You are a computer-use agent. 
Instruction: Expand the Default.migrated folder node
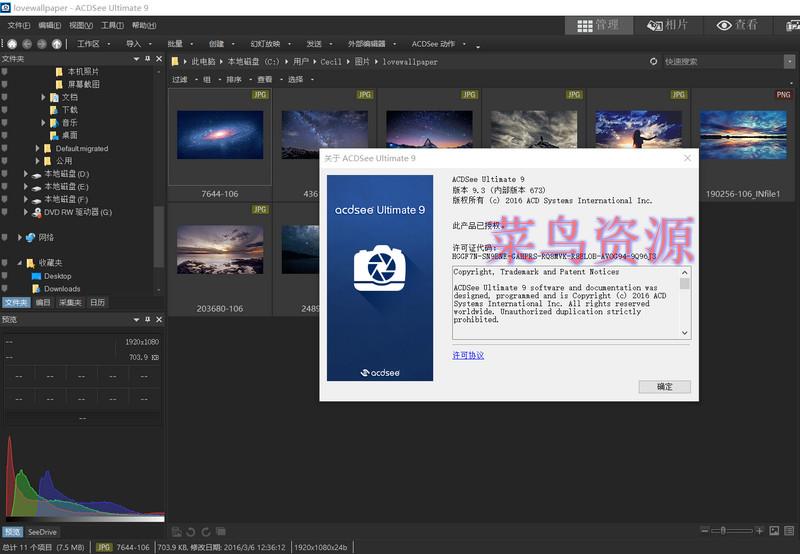pos(38,148)
